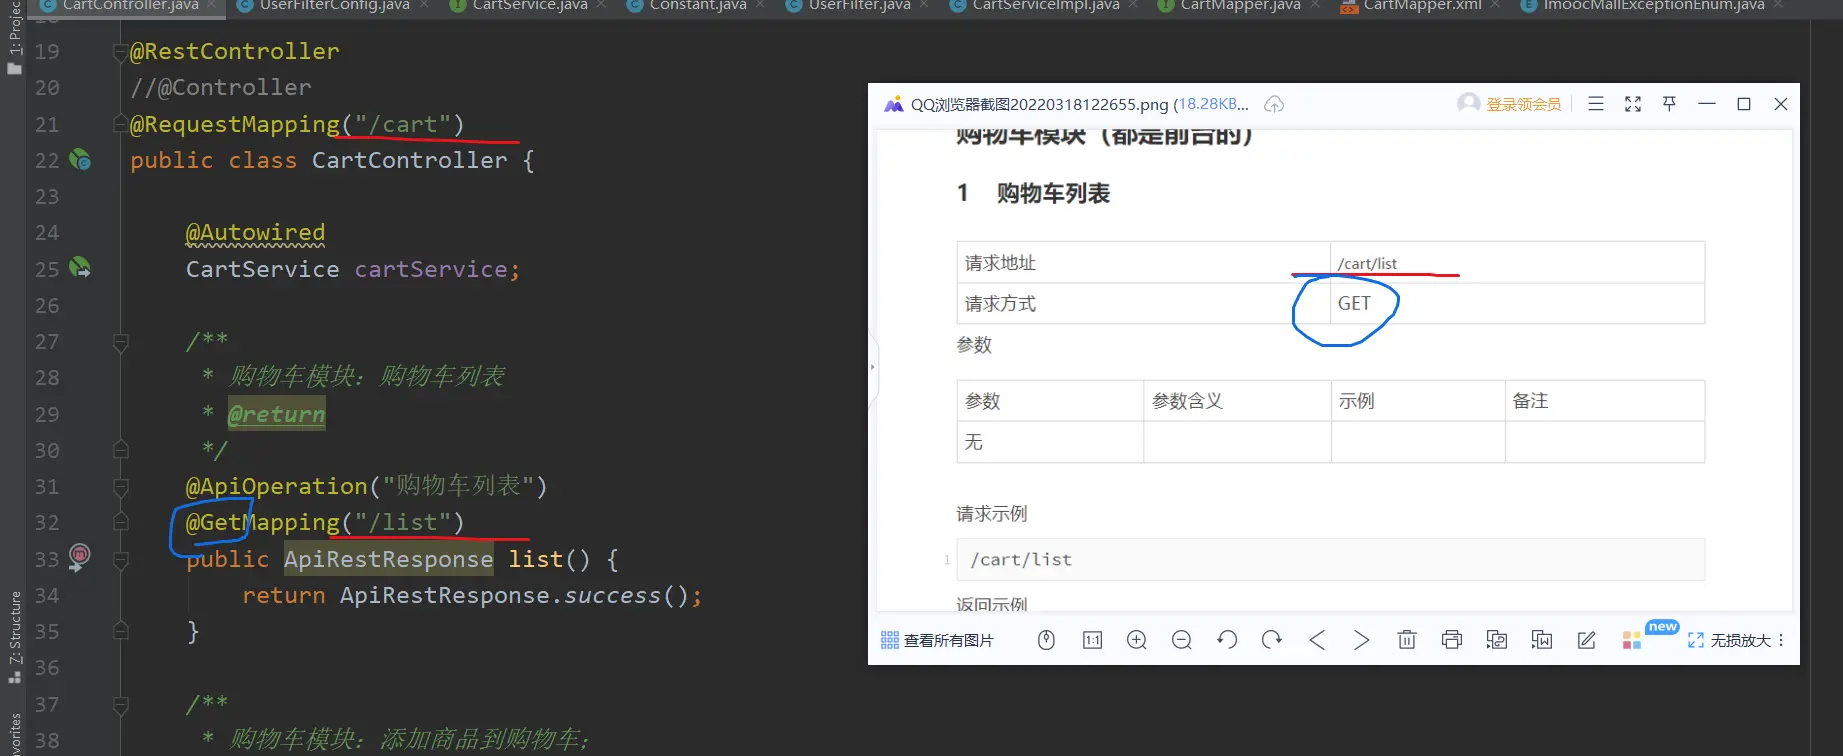Open mouse-wheel mode icon in image viewer toolbar
Viewport: 1843px width, 756px height.
[x=1046, y=640]
